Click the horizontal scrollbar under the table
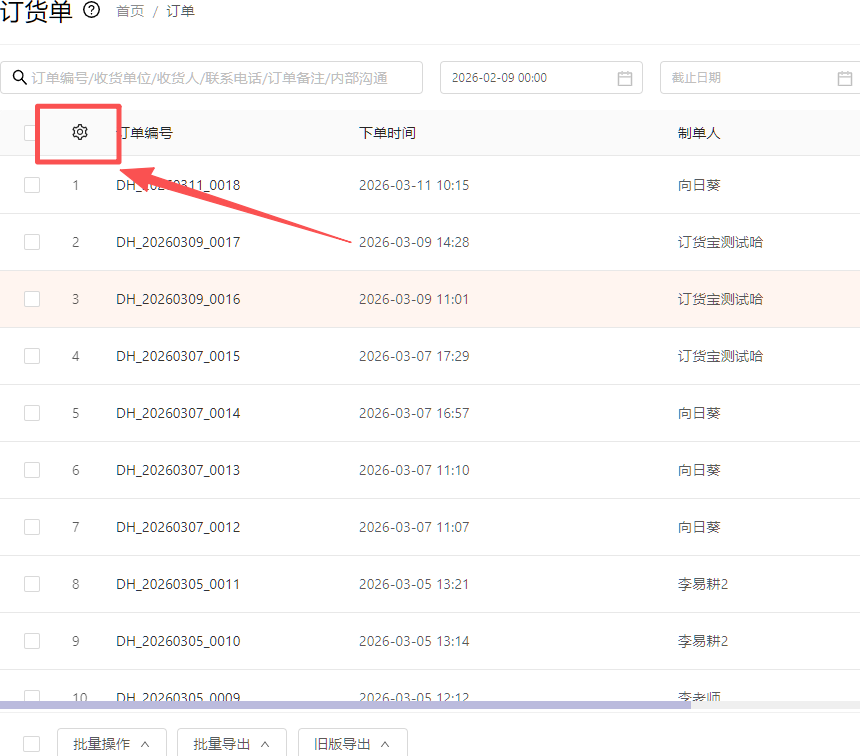860x756 pixels. 346,704
